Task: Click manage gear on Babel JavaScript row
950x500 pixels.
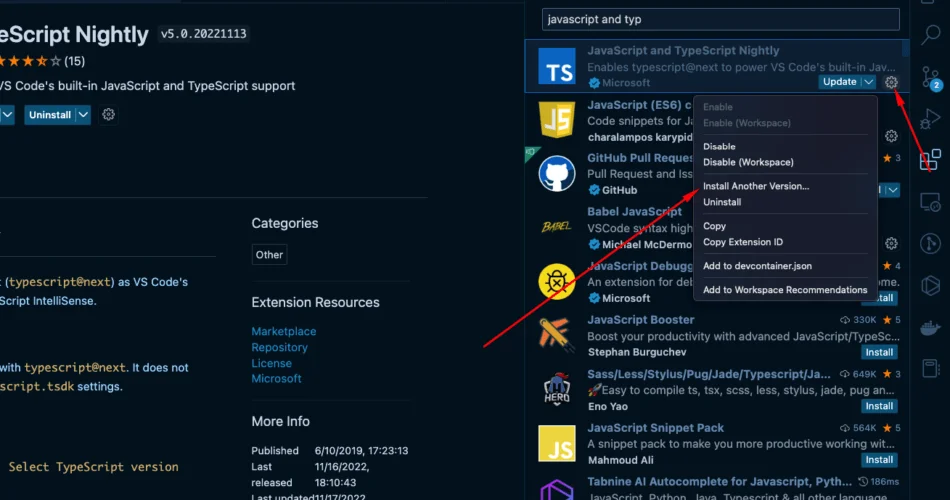Action: pos(891,243)
